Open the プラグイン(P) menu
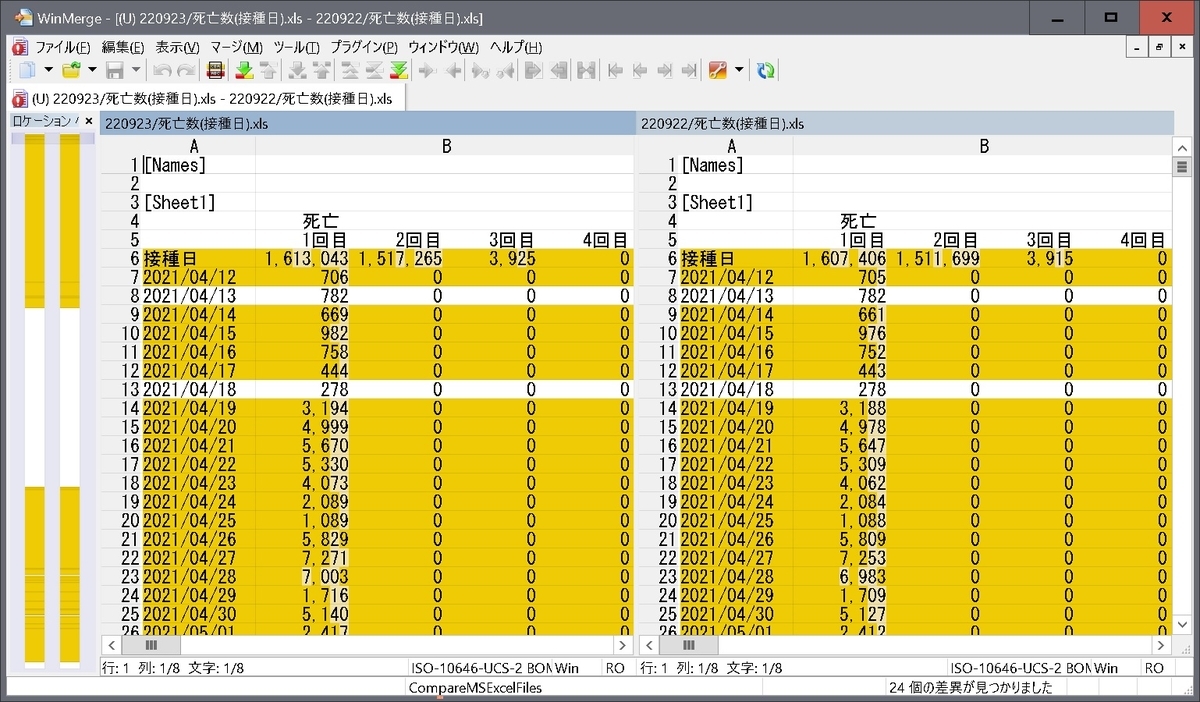1200x702 pixels. tap(364, 47)
